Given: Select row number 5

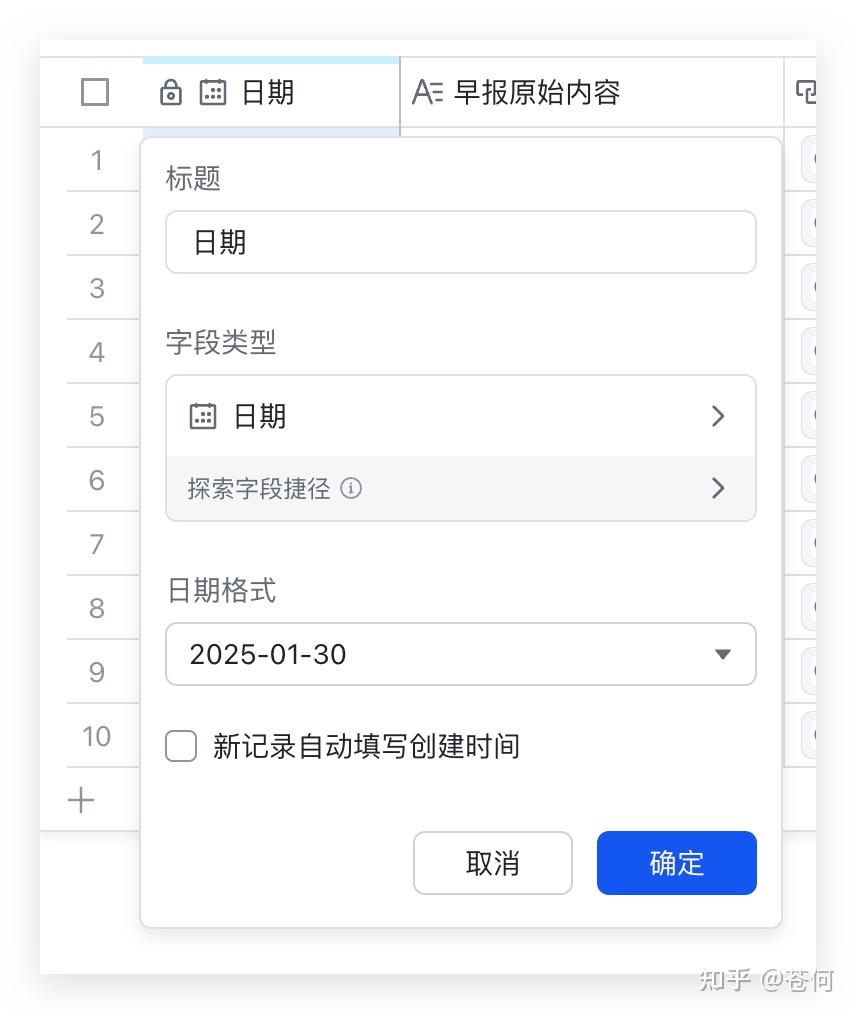Looking at the screenshot, I should click(97, 416).
